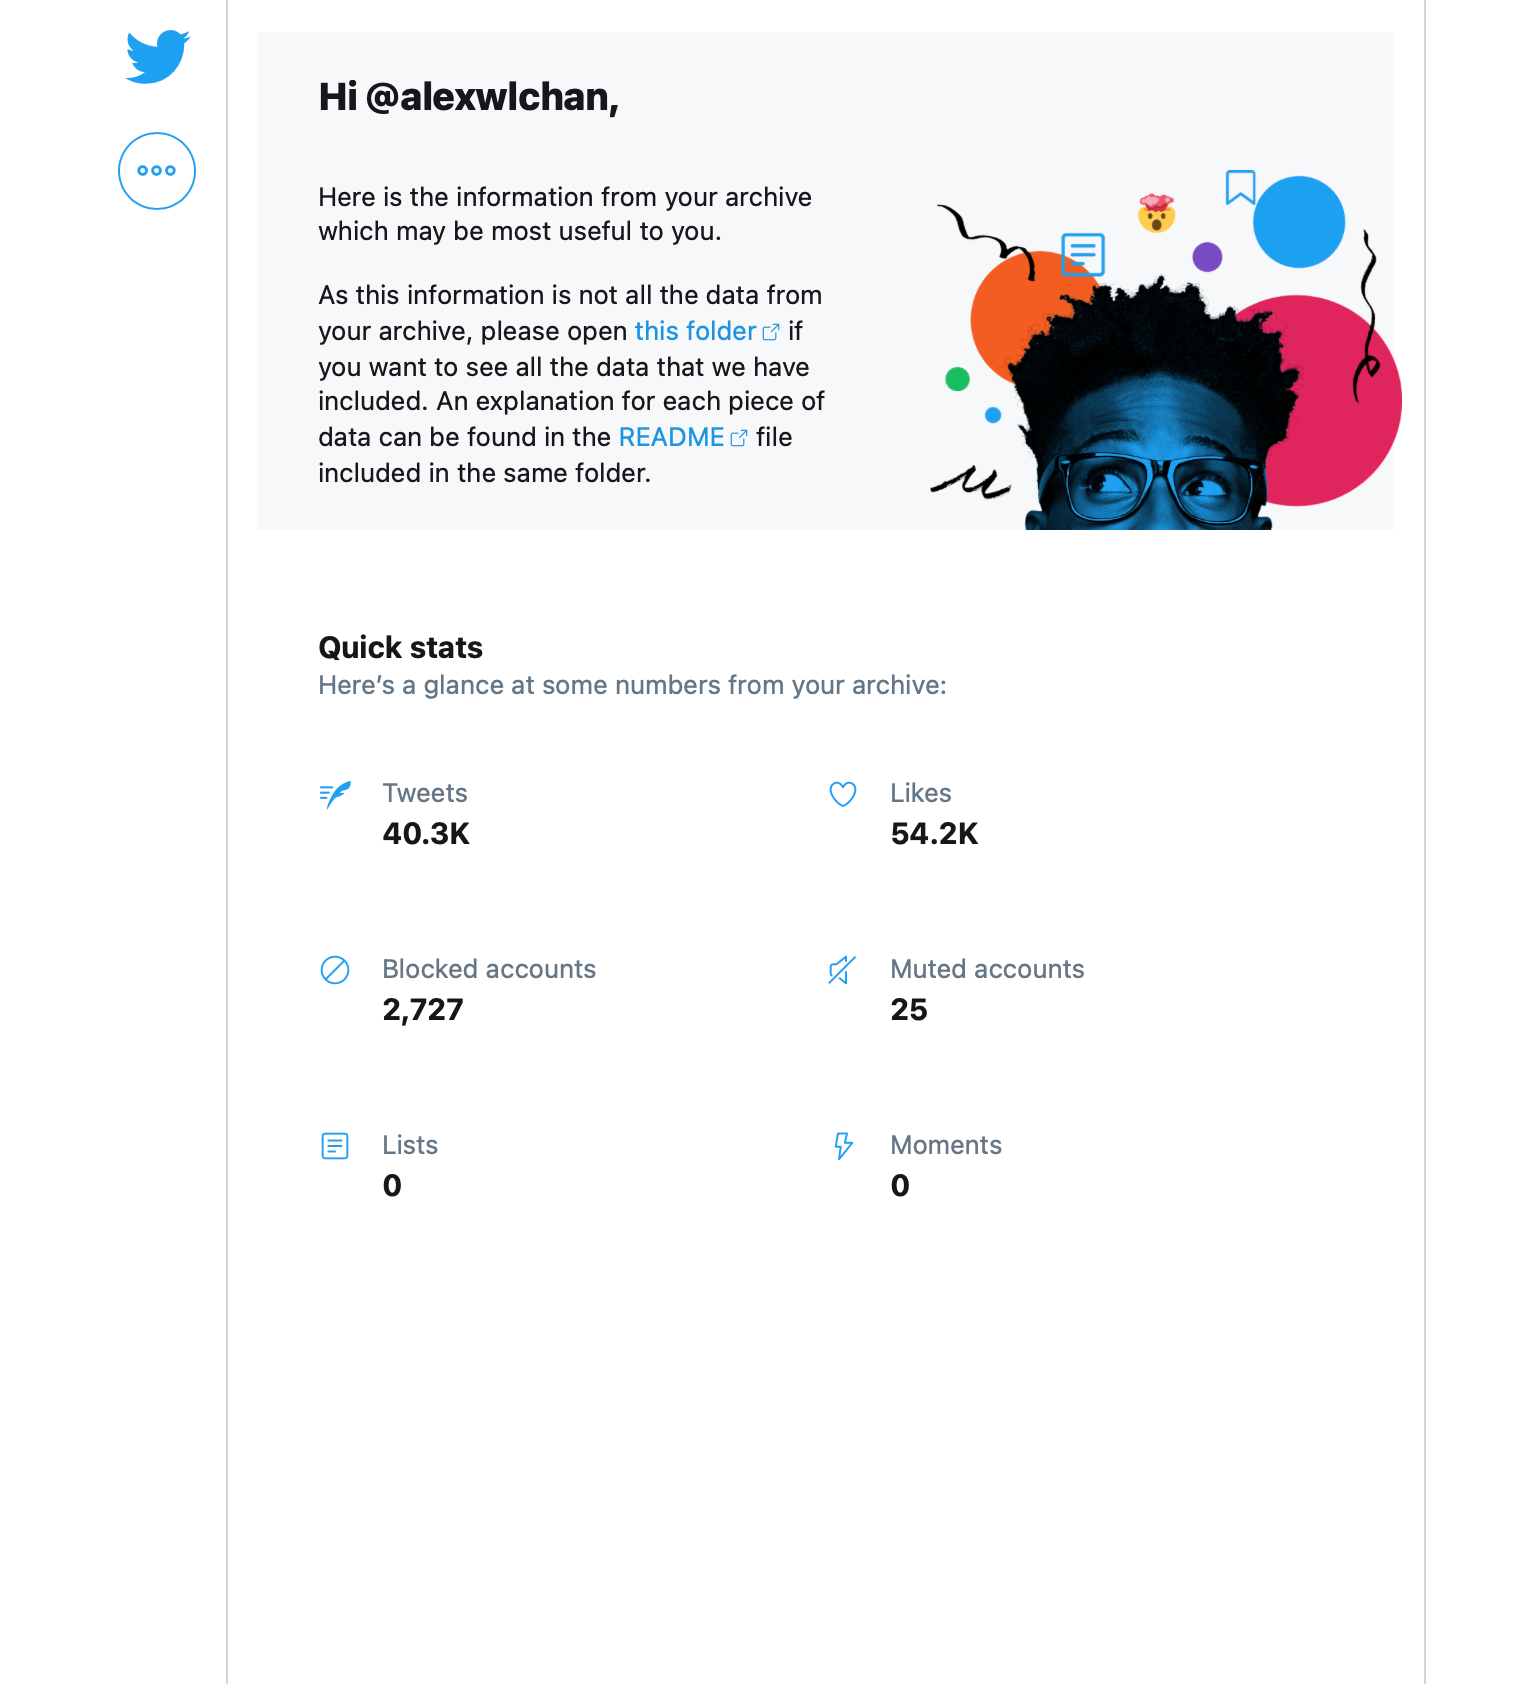Click the 54.2K Likes count
This screenshot has width=1514, height=1684.
click(934, 834)
